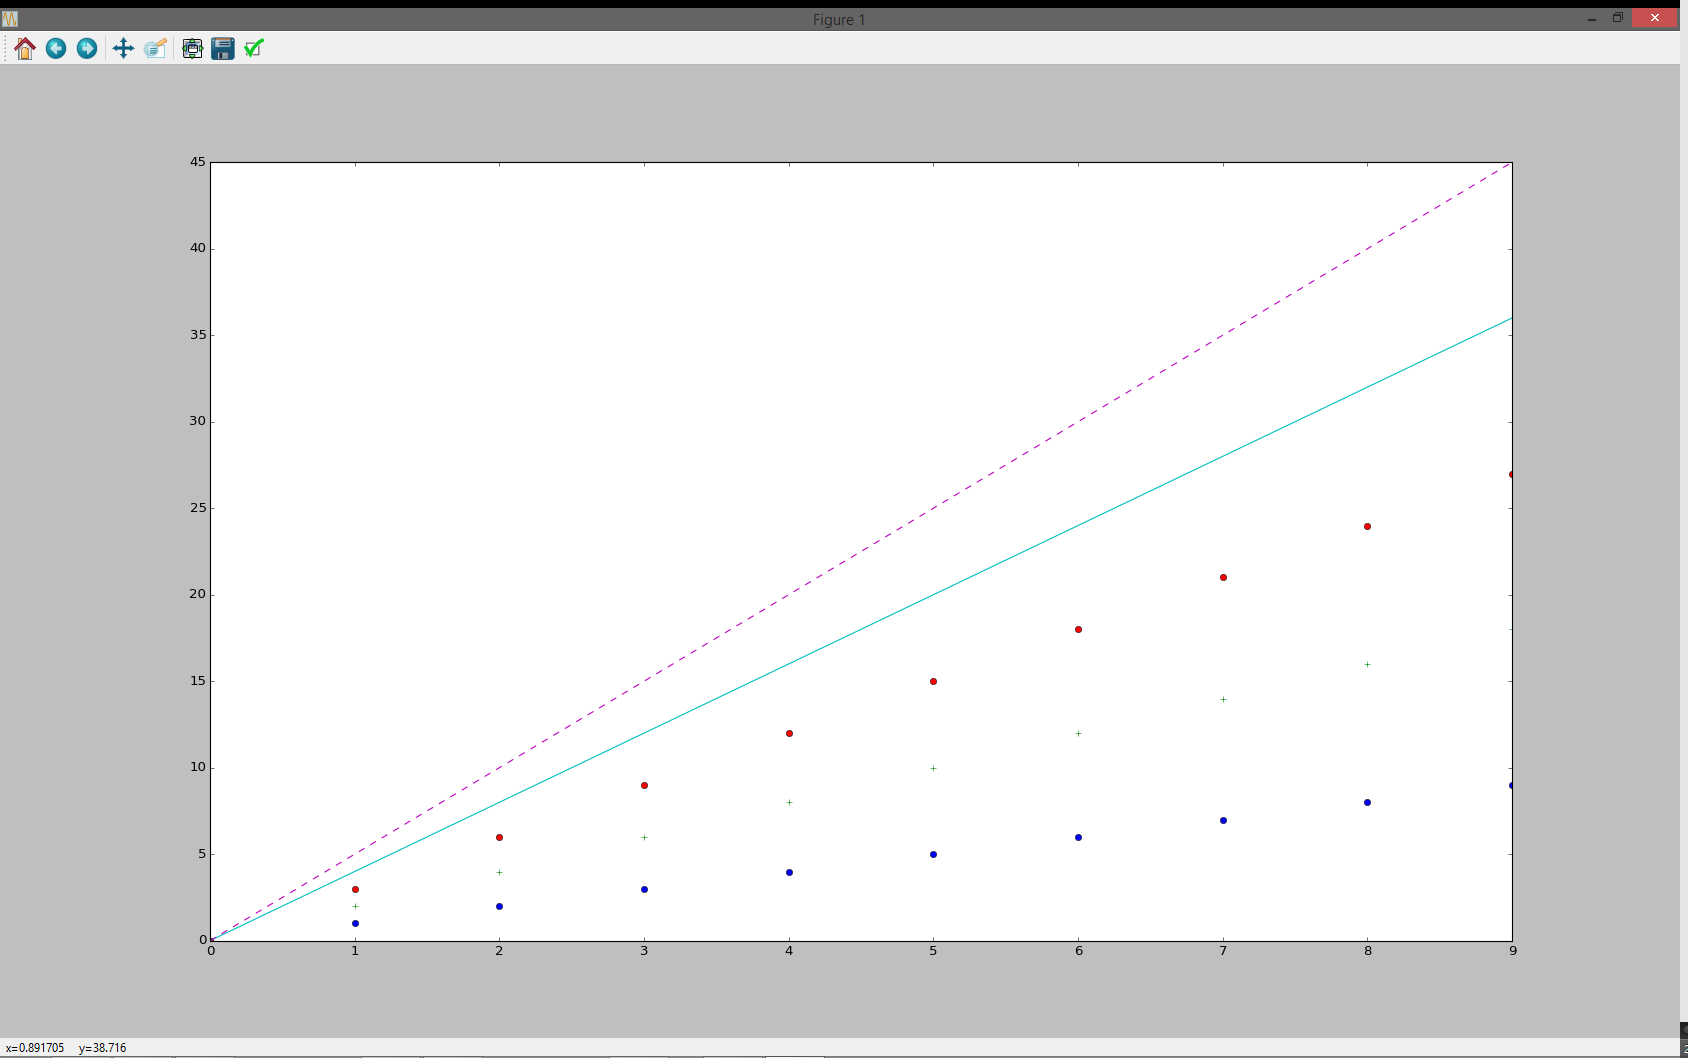Click the blue data point at x=4
1688x1058 pixels.
pos(789,872)
